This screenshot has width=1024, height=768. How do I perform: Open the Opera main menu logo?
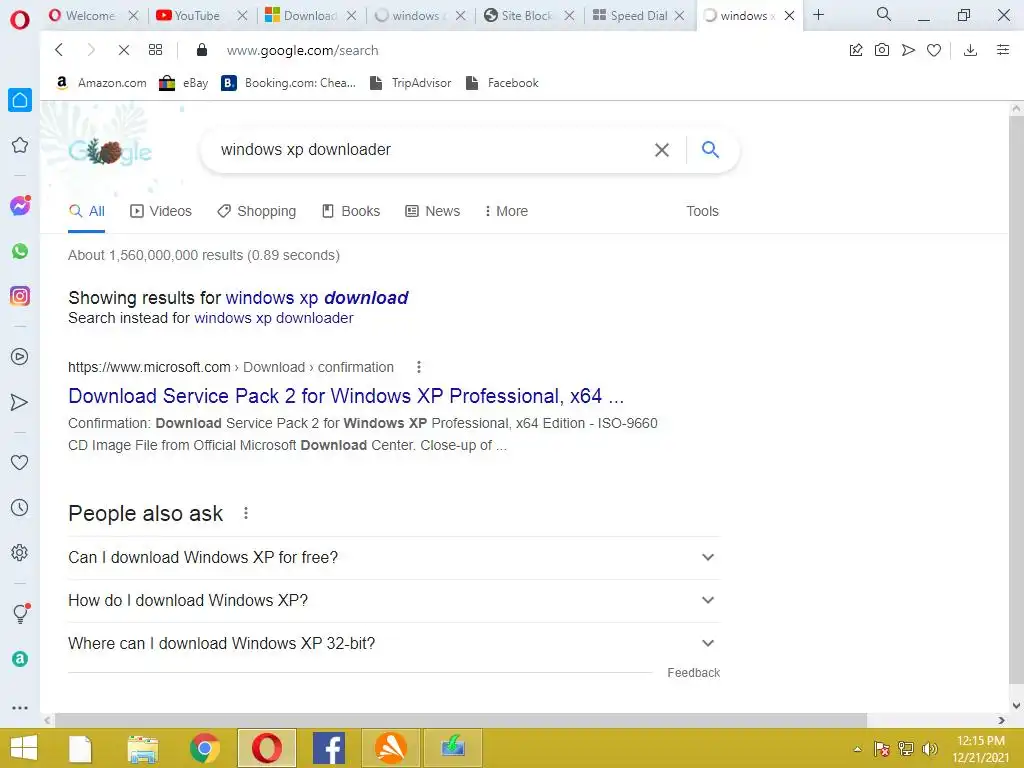coord(20,20)
